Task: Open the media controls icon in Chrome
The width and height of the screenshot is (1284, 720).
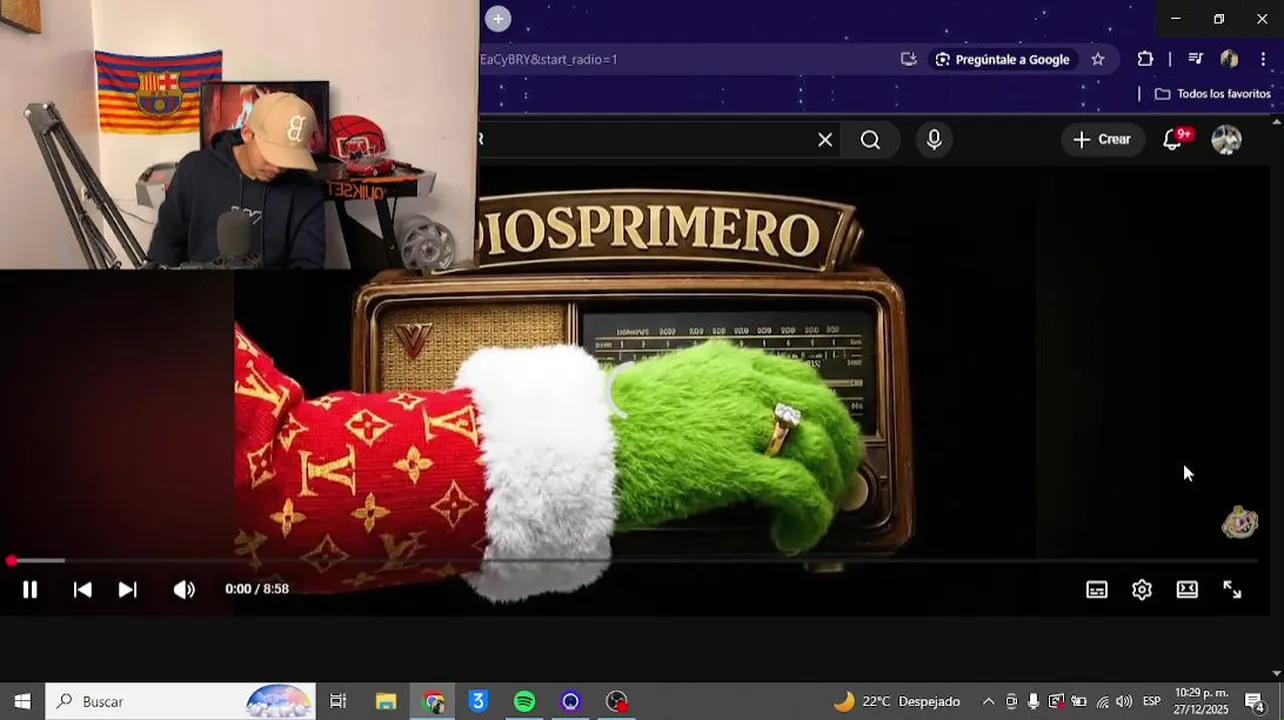Action: point(1195,59)
